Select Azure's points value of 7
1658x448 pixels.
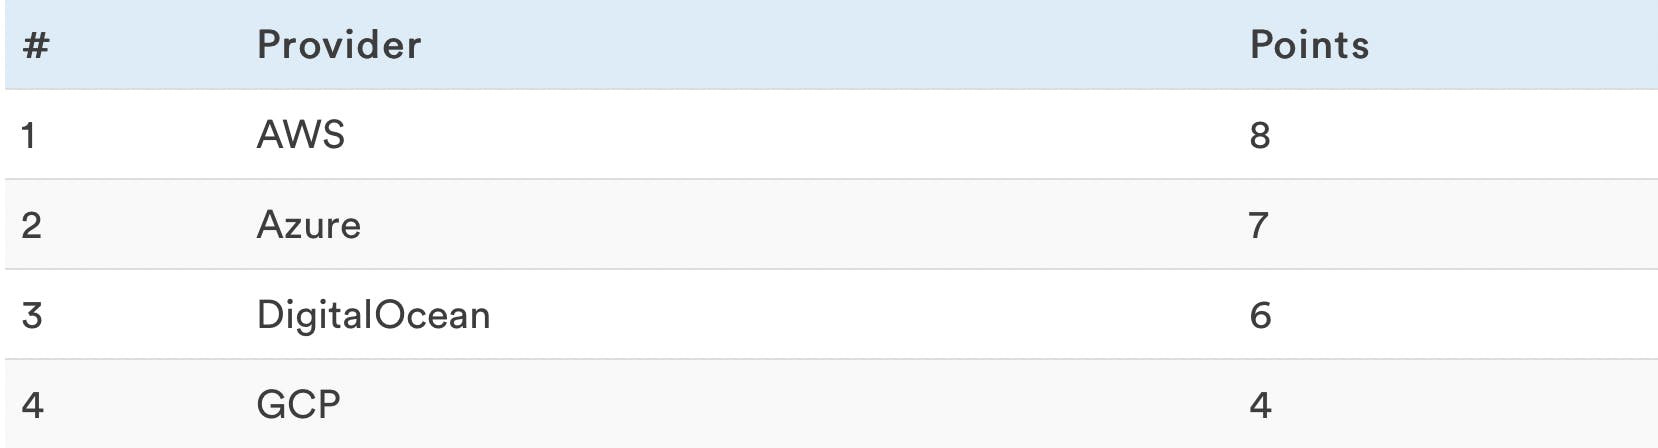pos(1259,225)
